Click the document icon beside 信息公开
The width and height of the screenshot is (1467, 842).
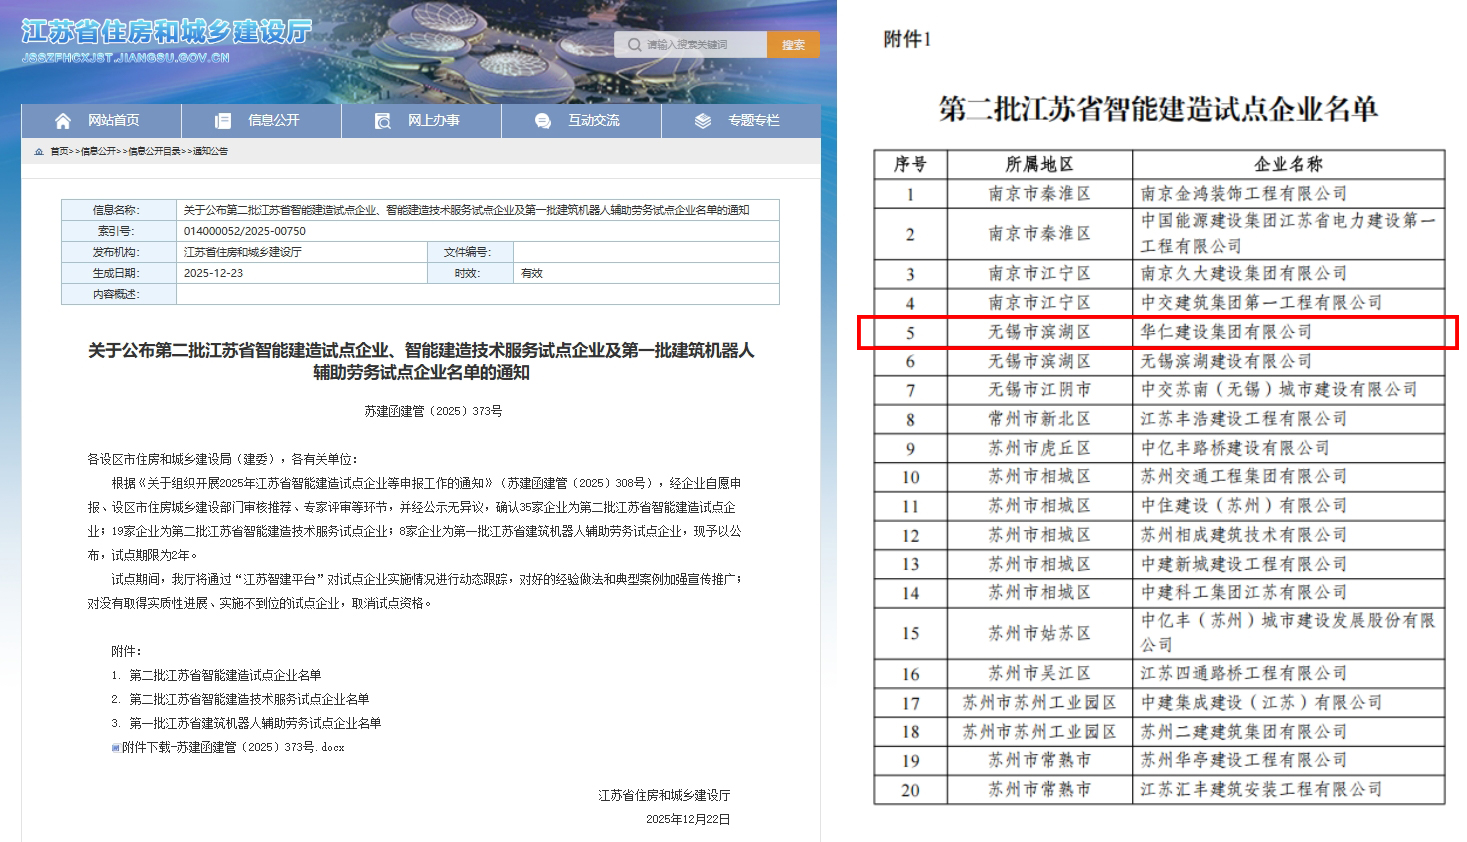point(222,121)
